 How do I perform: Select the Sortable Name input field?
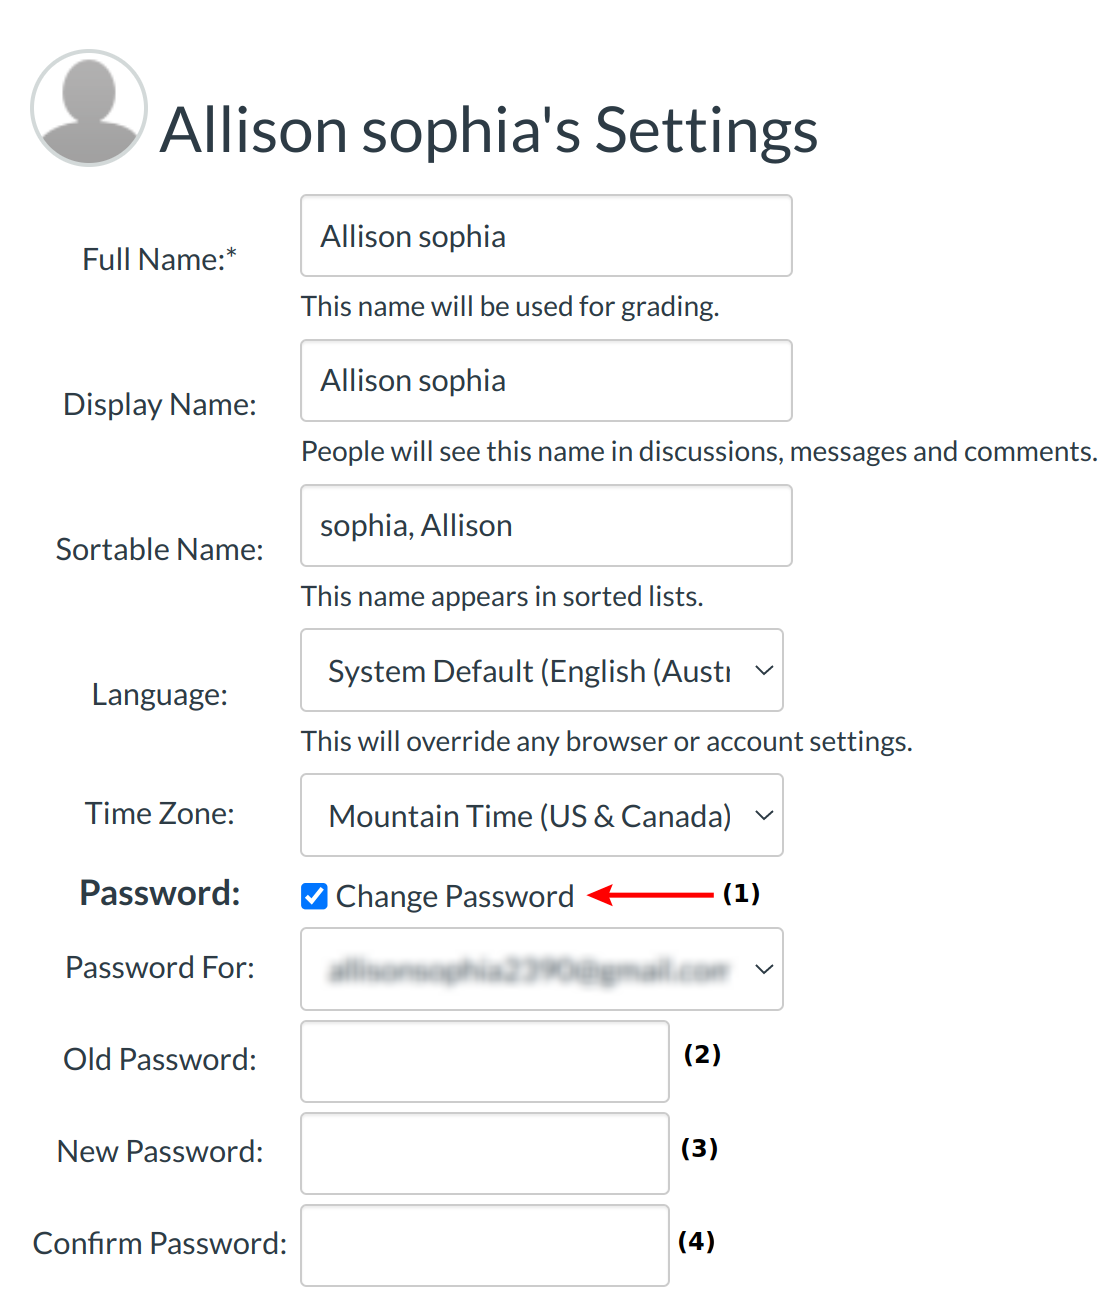tap(546, 526)
